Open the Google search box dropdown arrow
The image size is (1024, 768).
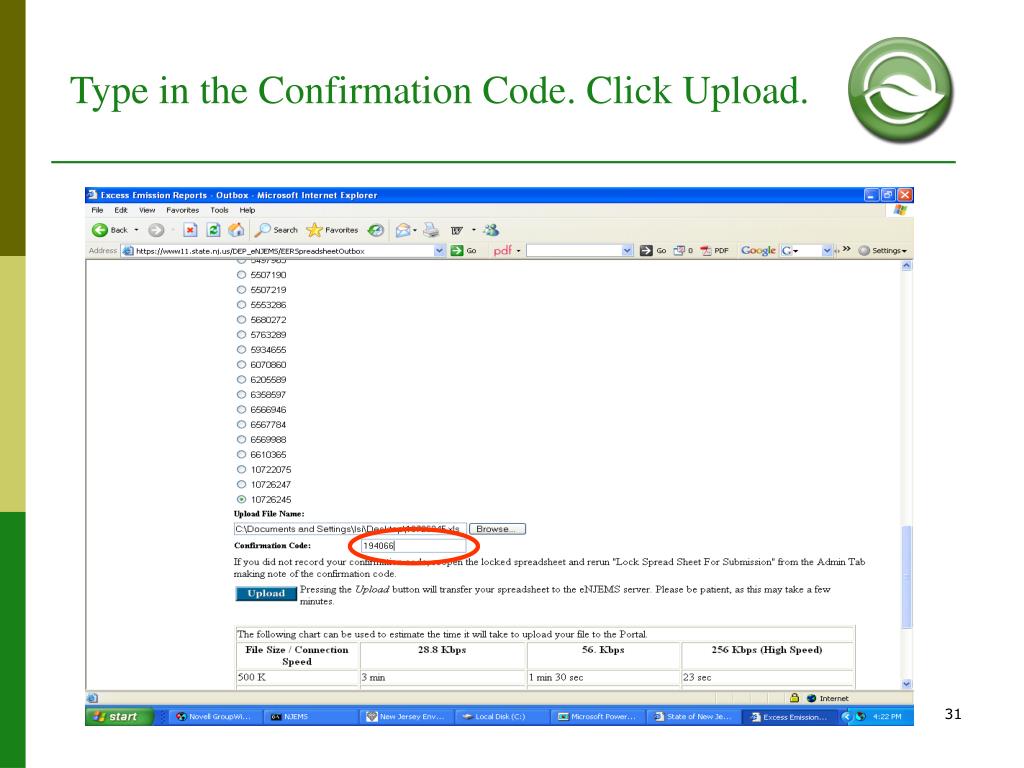pos(827,251)
